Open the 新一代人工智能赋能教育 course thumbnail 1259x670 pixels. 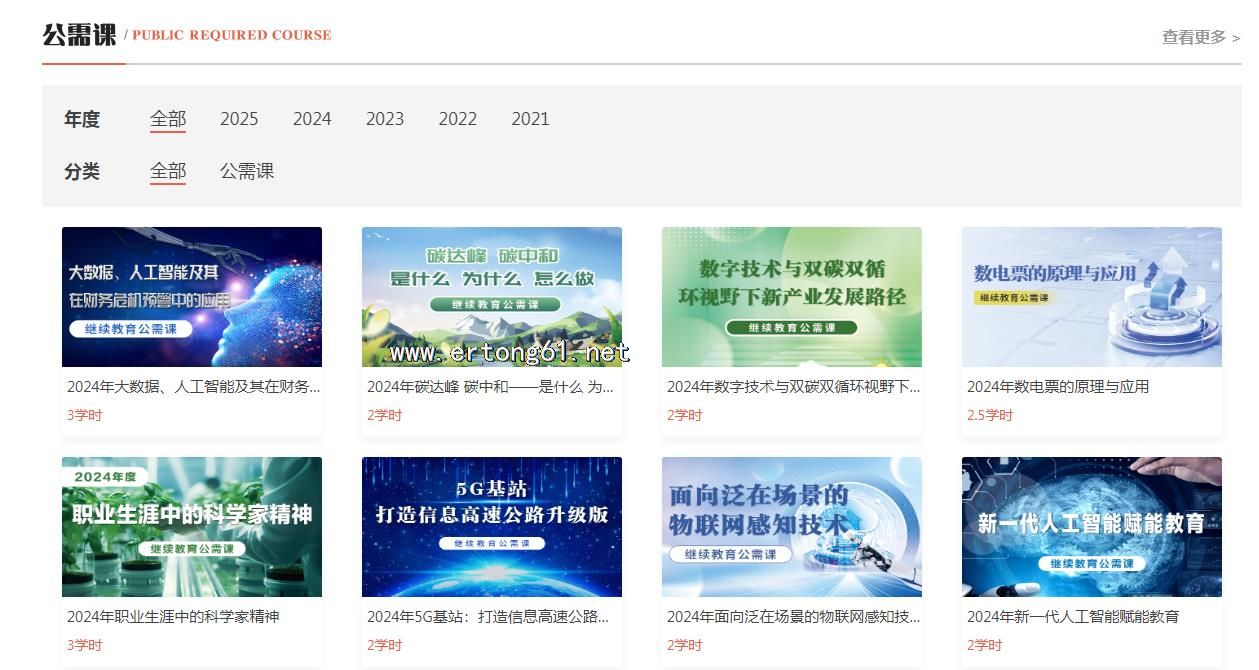pyautogui.click(x=1092, y=527)
